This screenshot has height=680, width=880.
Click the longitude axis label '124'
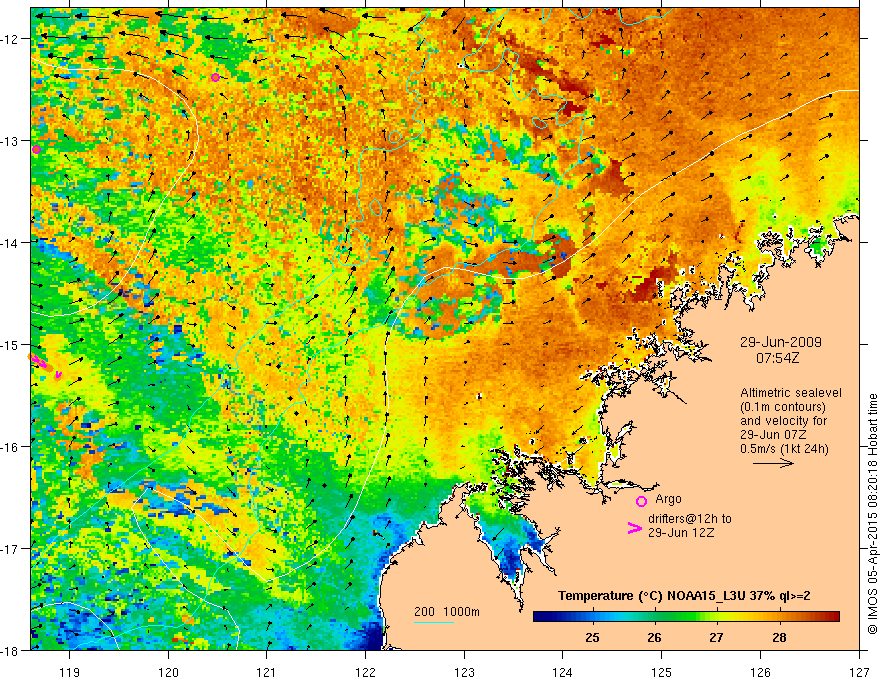click(x=563, y=672)
